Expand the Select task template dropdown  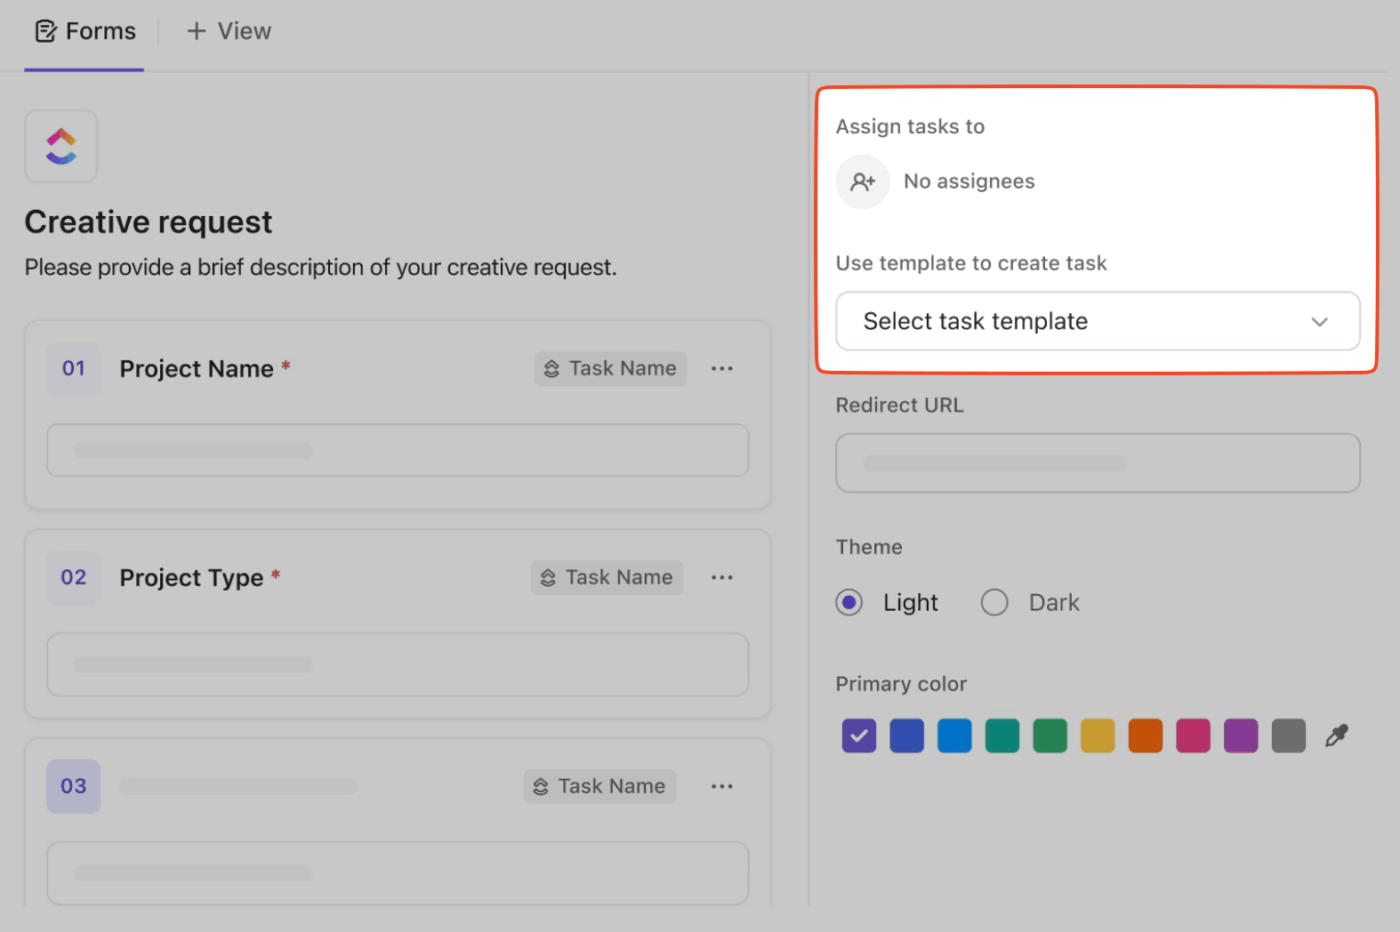[x=1097, y=321]
